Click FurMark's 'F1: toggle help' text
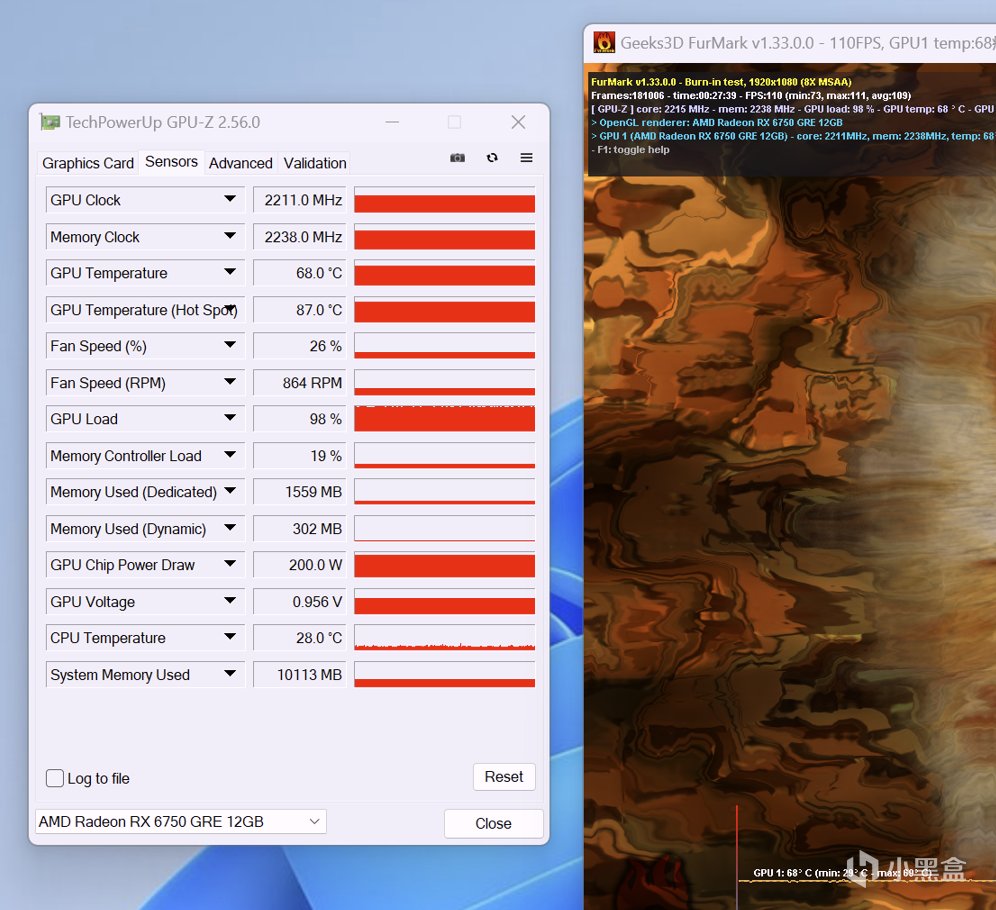Viewport: 996px width, 910px height. (x=633, y=150)
